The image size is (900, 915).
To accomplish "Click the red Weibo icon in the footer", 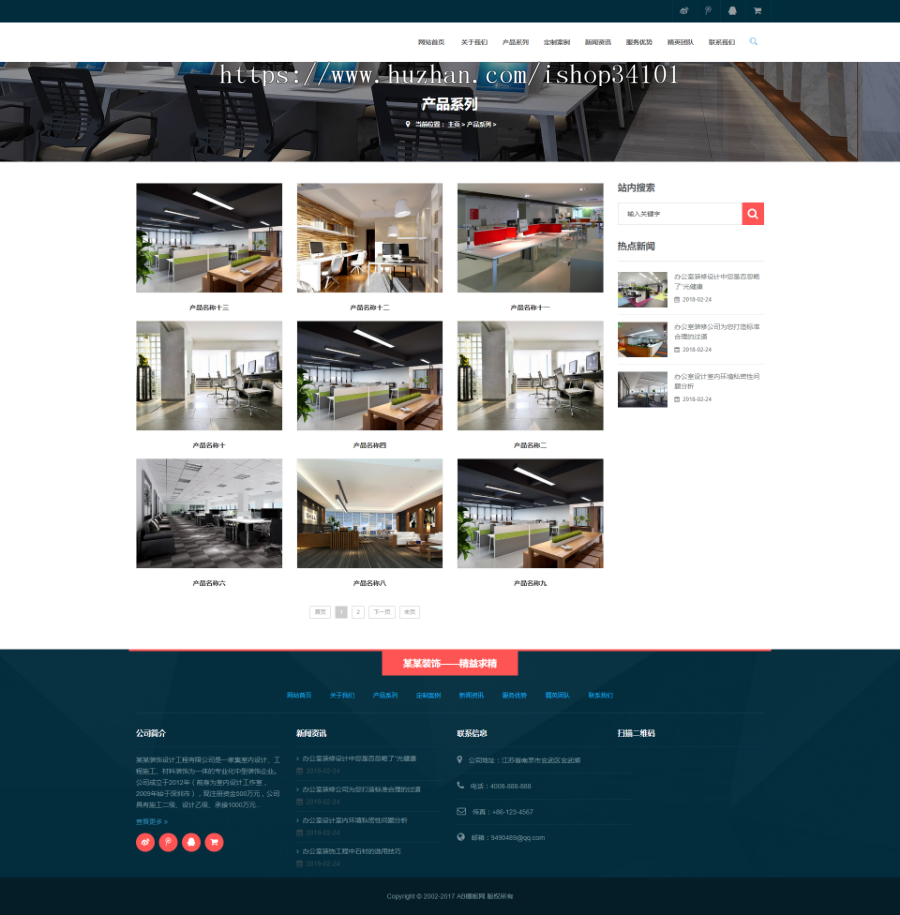I will click(x=145, y=843).
